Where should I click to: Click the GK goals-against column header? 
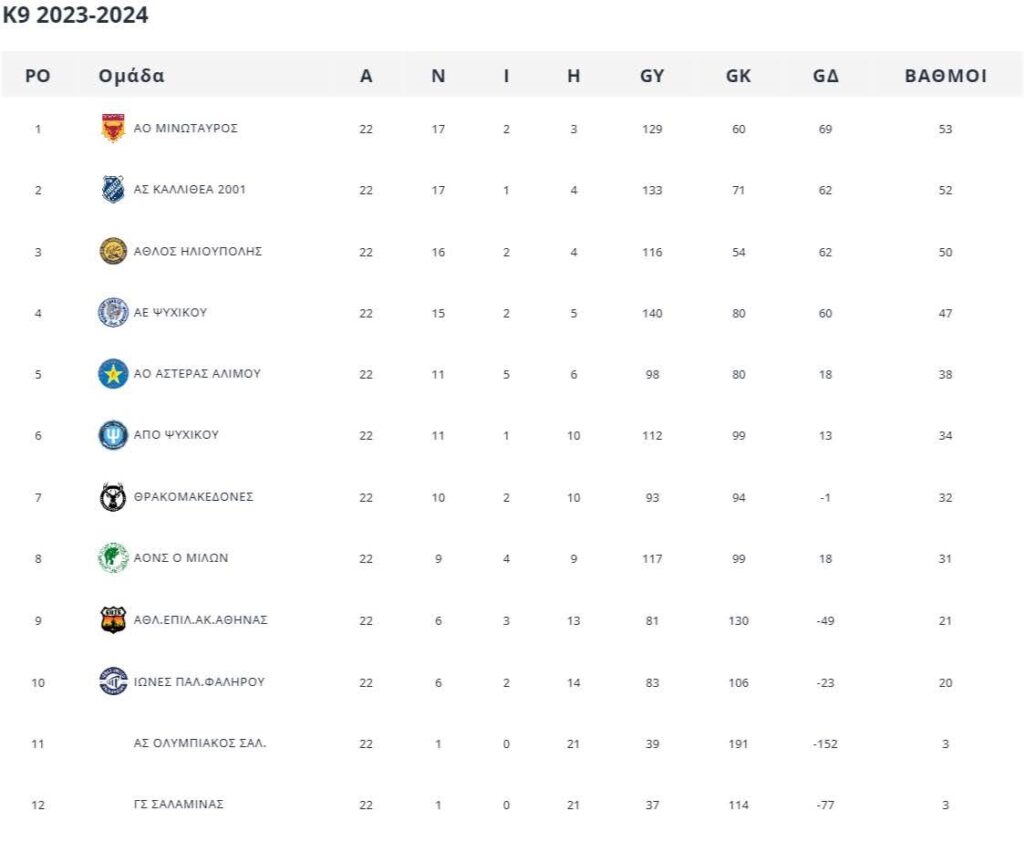738,76
